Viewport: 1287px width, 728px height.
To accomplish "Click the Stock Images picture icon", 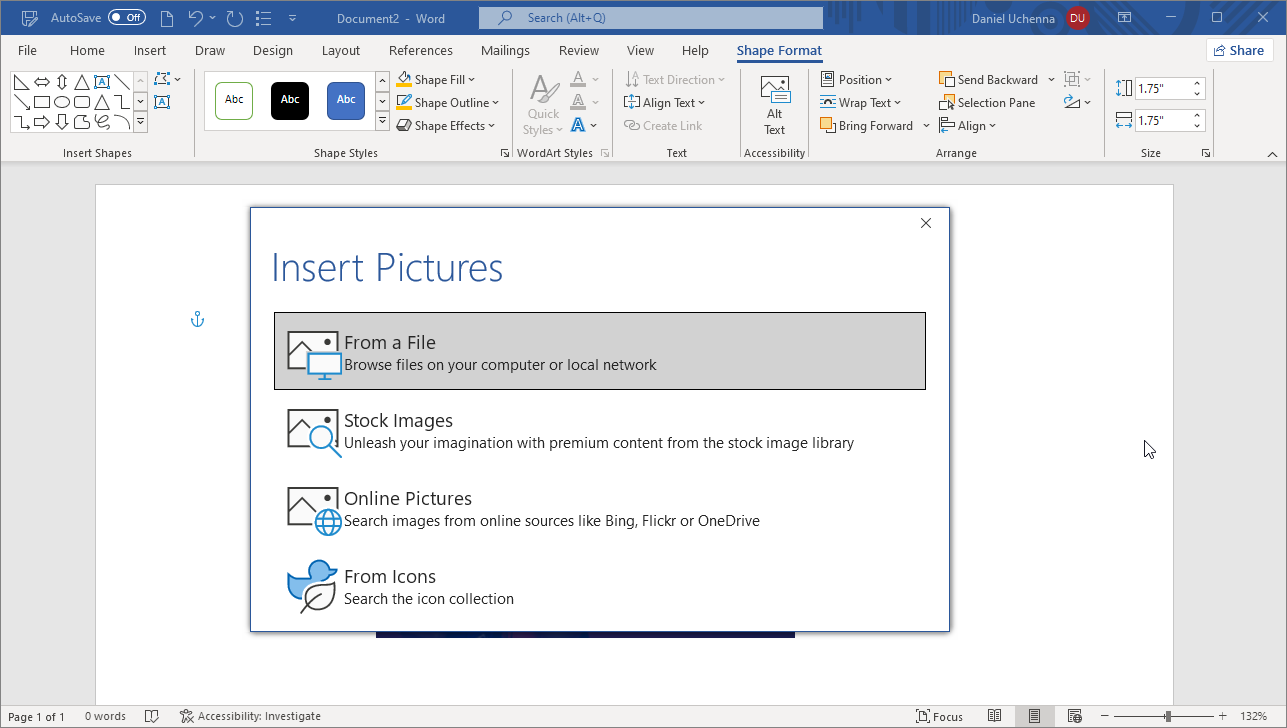I will coord(313,431).
